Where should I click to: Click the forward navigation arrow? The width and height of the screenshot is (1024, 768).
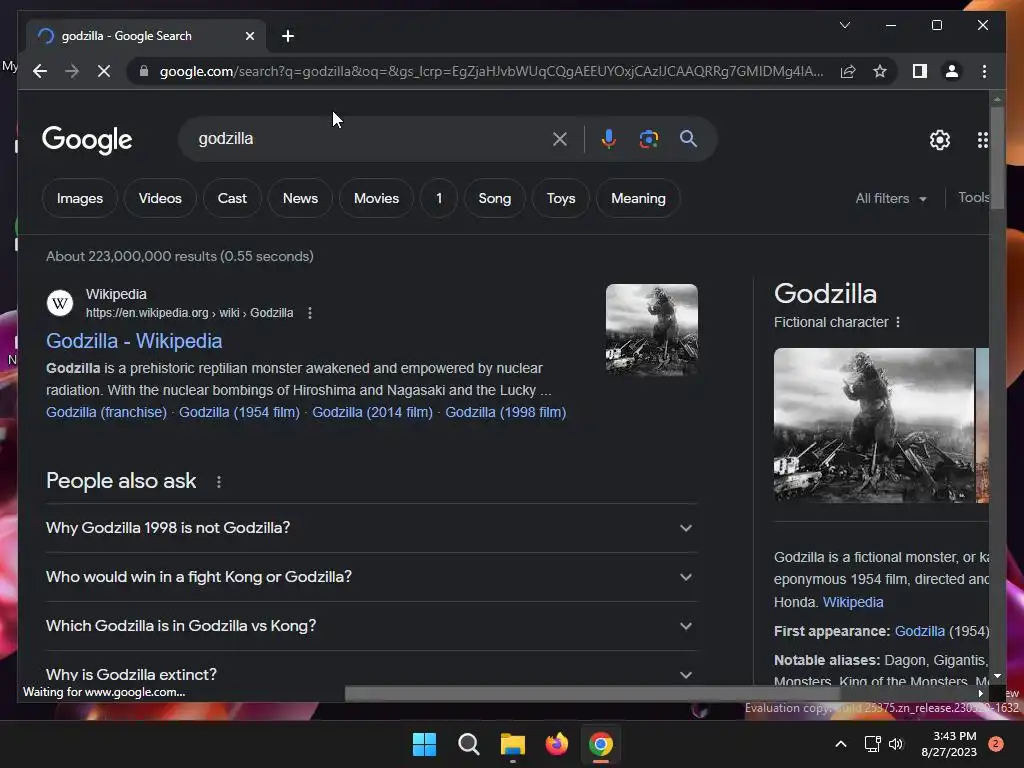point(72,71)
